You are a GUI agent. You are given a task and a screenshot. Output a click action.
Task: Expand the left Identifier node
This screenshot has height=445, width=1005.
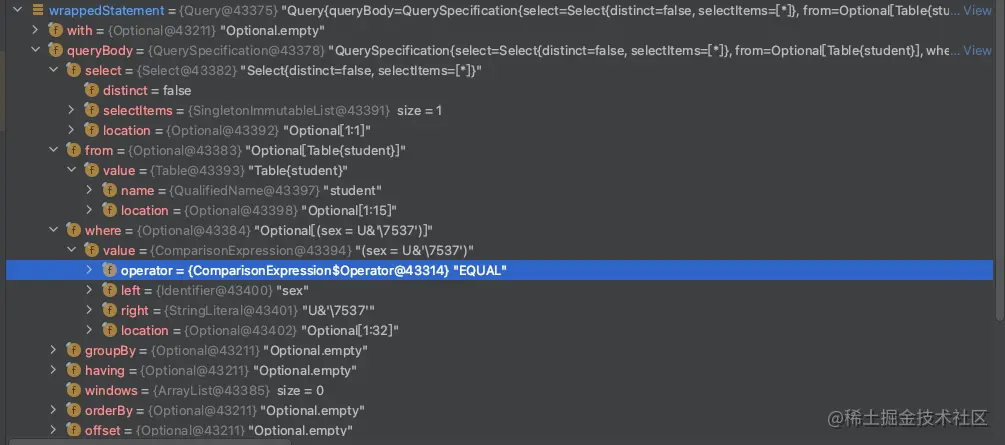pyautogui.click(x=90, y=290)
